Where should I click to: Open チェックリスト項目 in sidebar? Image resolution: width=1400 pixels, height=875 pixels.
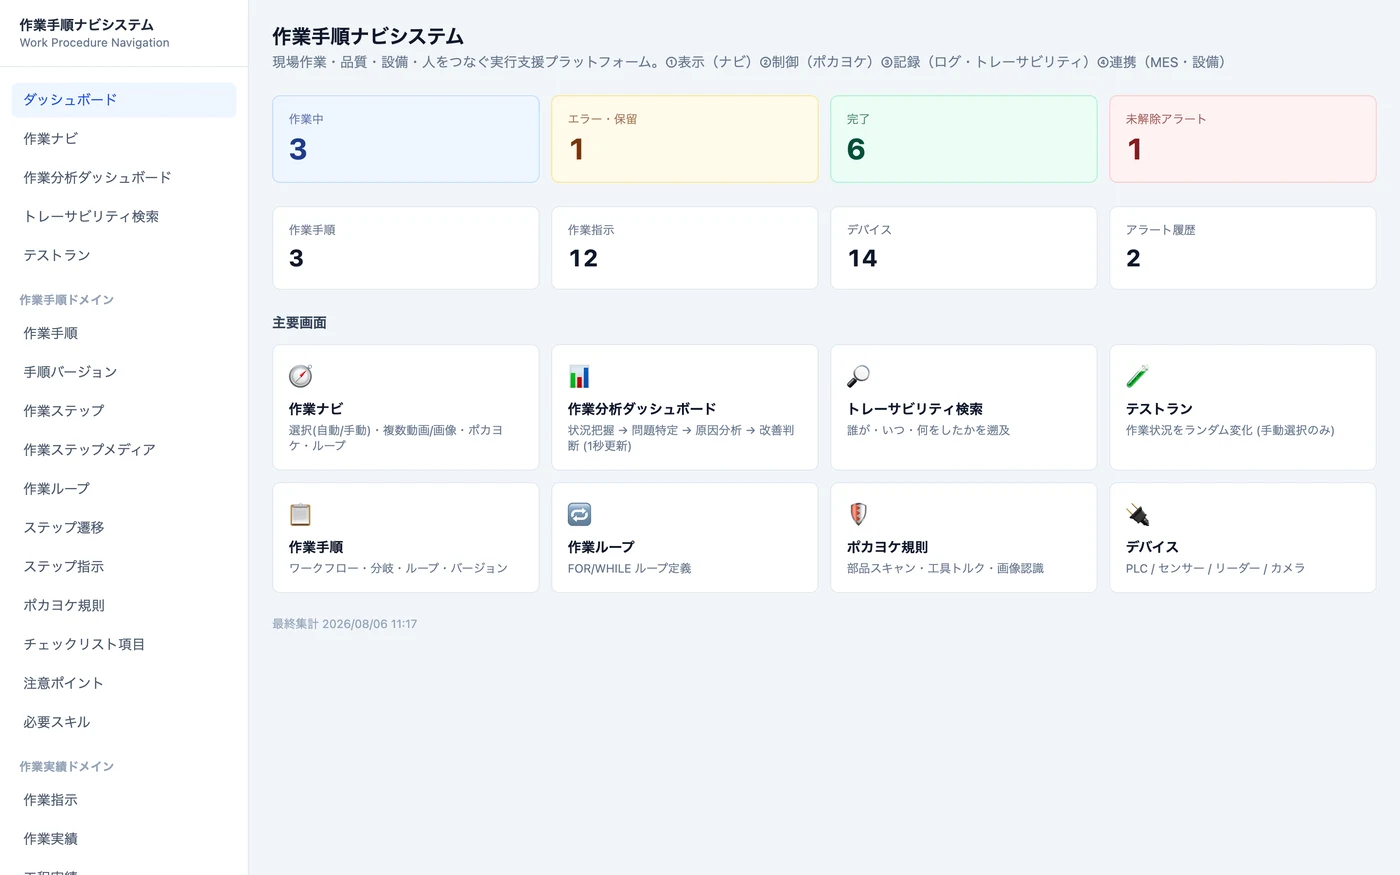pyautogui.click(x=124, y=646)
